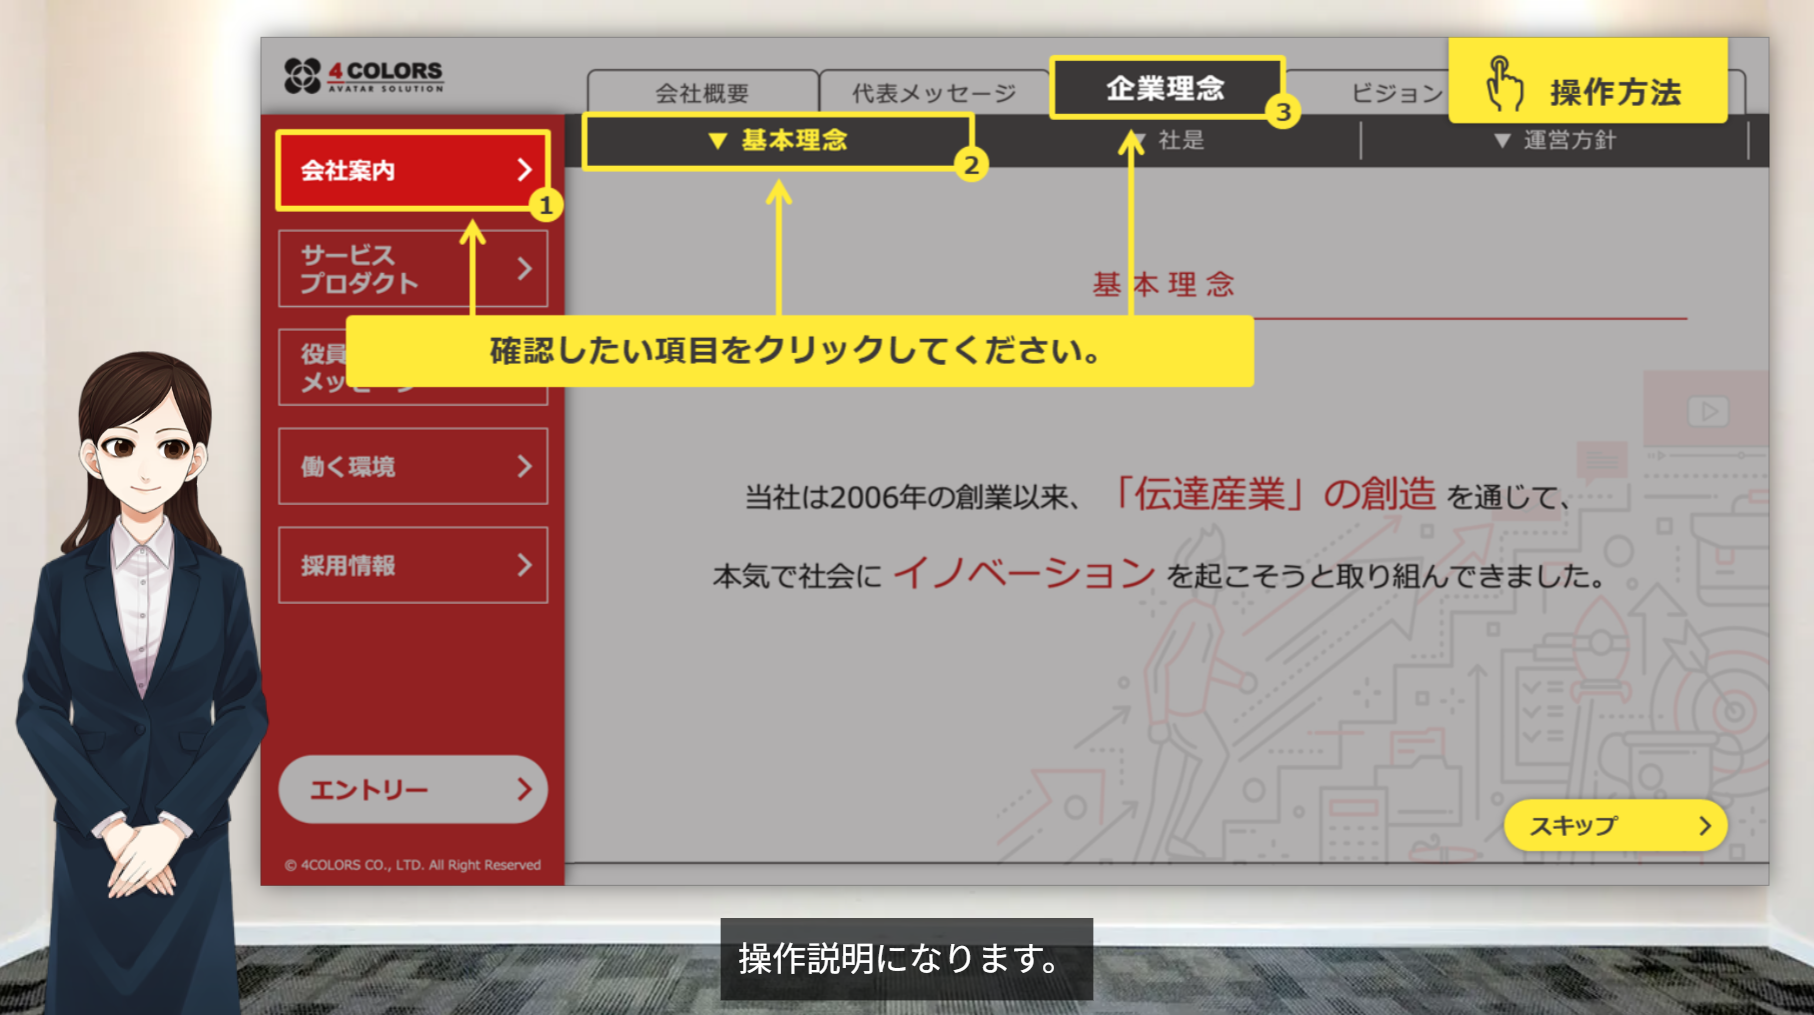This screenshot has width=1814, height=1015.
Task: Click the video play icon at right edge
Action: (1707, 411)
